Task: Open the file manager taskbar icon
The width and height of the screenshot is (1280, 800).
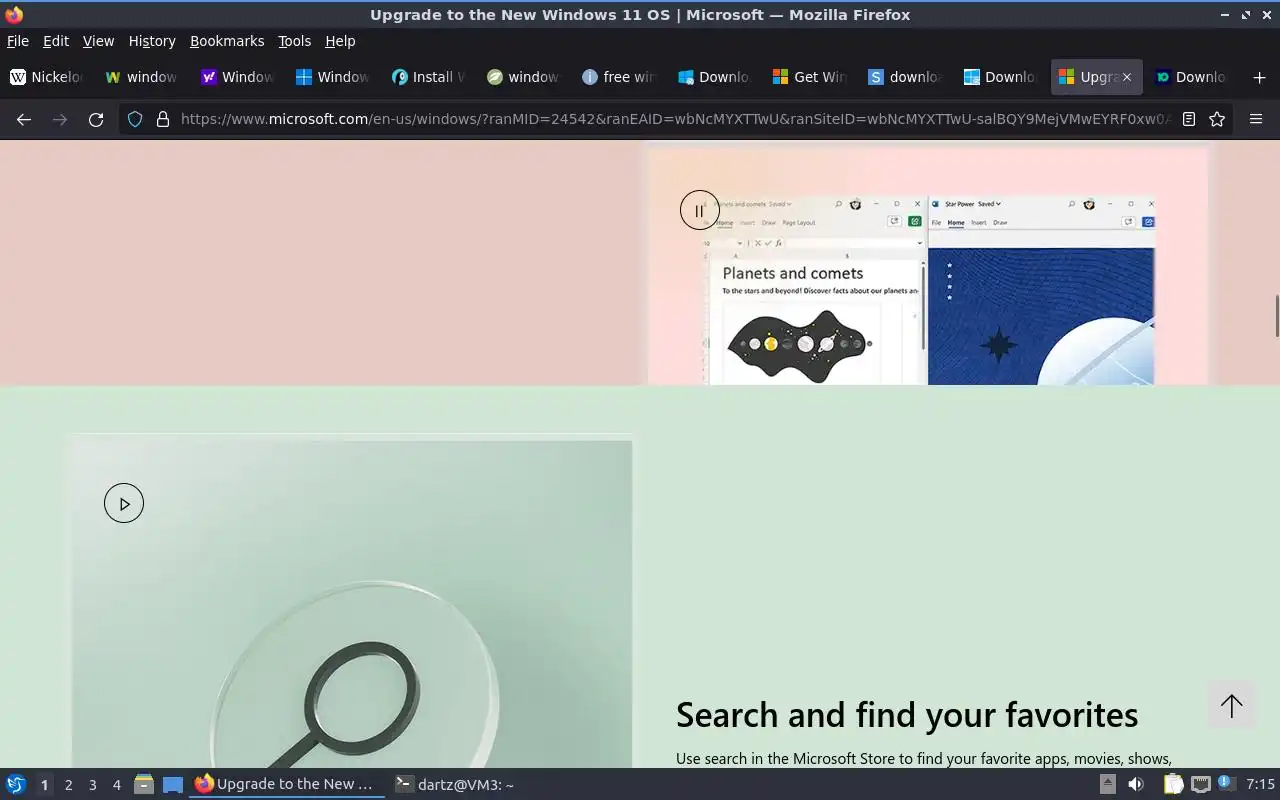Action: (144, 784)
